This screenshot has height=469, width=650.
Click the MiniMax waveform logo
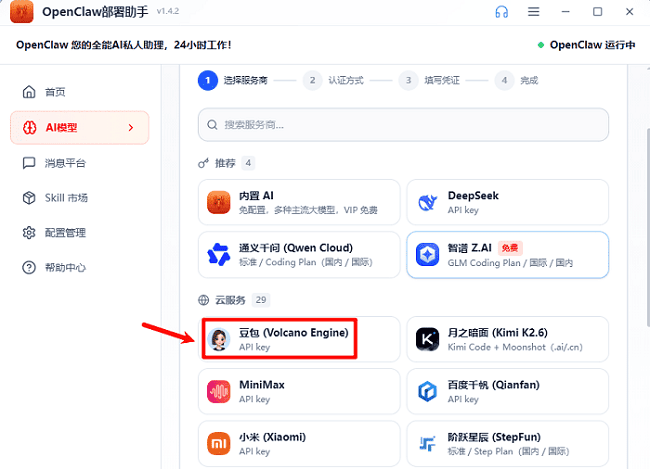(x=218, y=391)
